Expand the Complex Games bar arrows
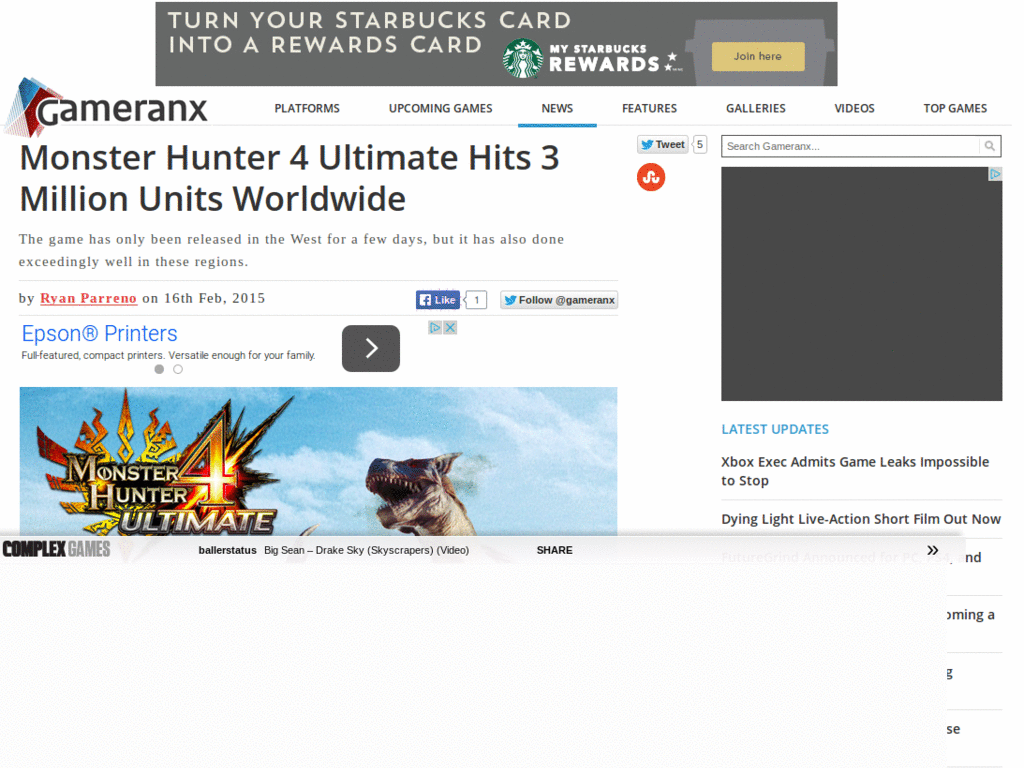Viewport: 1024px width, 768px height. pos(933,551)
